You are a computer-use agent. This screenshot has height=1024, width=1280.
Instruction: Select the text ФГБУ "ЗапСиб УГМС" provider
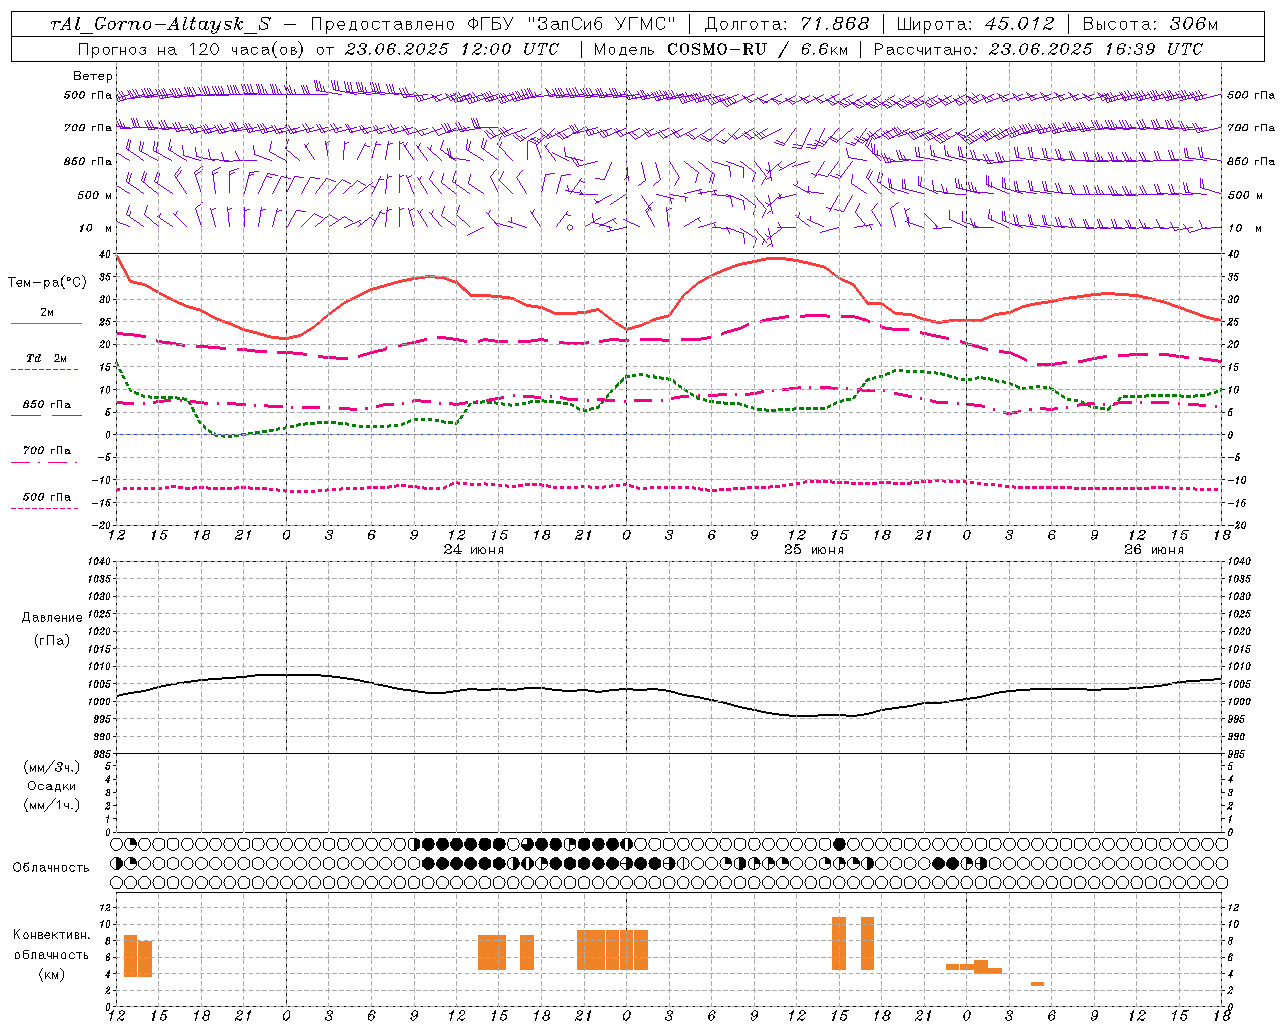pos(570,24)
